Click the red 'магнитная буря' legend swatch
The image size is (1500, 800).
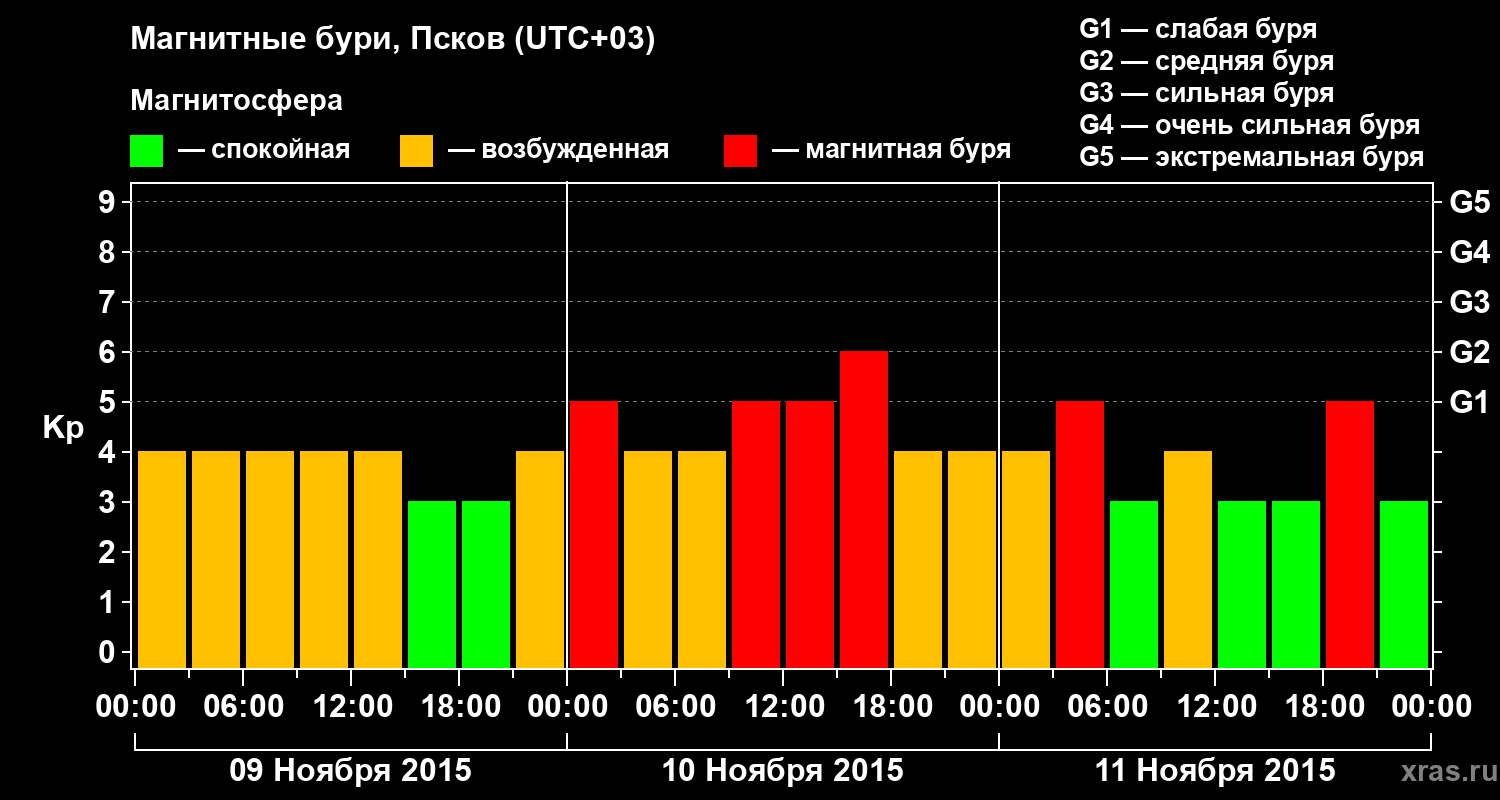coord(740,151)
